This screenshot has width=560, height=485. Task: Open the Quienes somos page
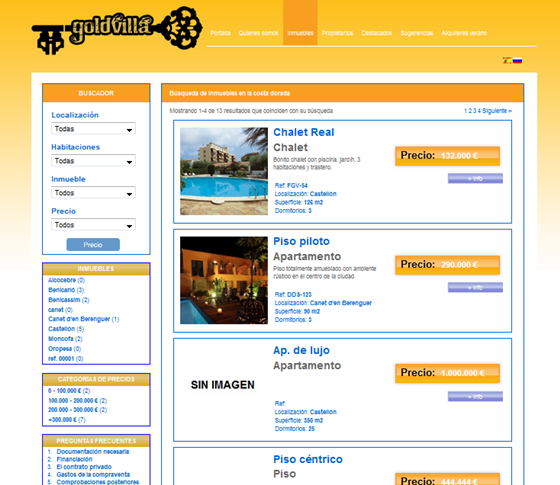click(x=258, y=33)
